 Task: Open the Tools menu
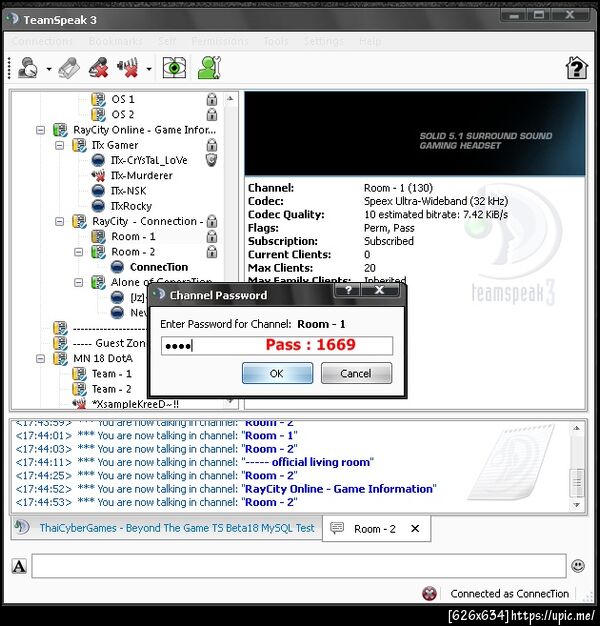pos(276,41)
